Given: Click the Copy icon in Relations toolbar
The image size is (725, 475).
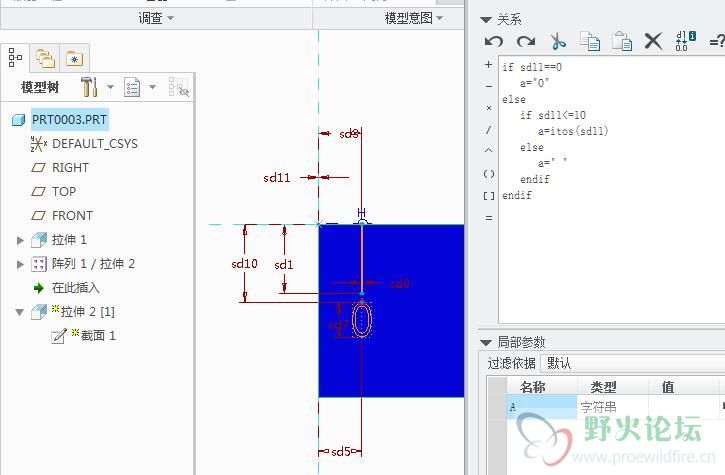Looking at the screenshot, I should tap(590, 41).
